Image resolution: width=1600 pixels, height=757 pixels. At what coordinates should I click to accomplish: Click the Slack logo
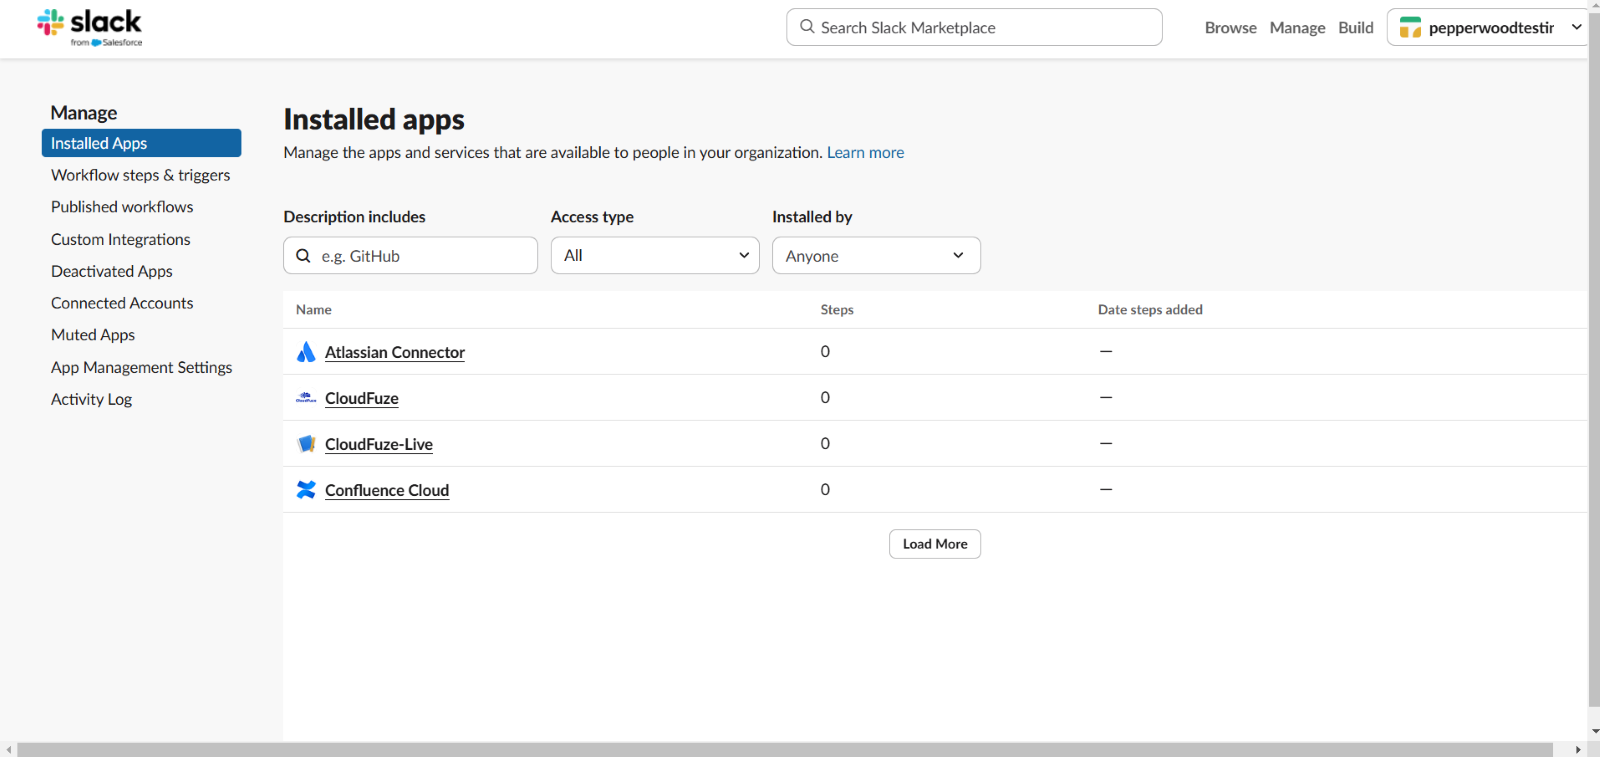pyautogui.click(x=89, y=27)
